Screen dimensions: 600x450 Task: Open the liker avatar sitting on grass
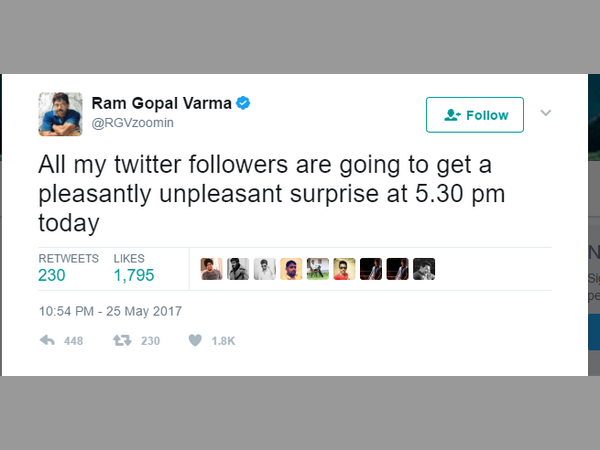[317, 269]
